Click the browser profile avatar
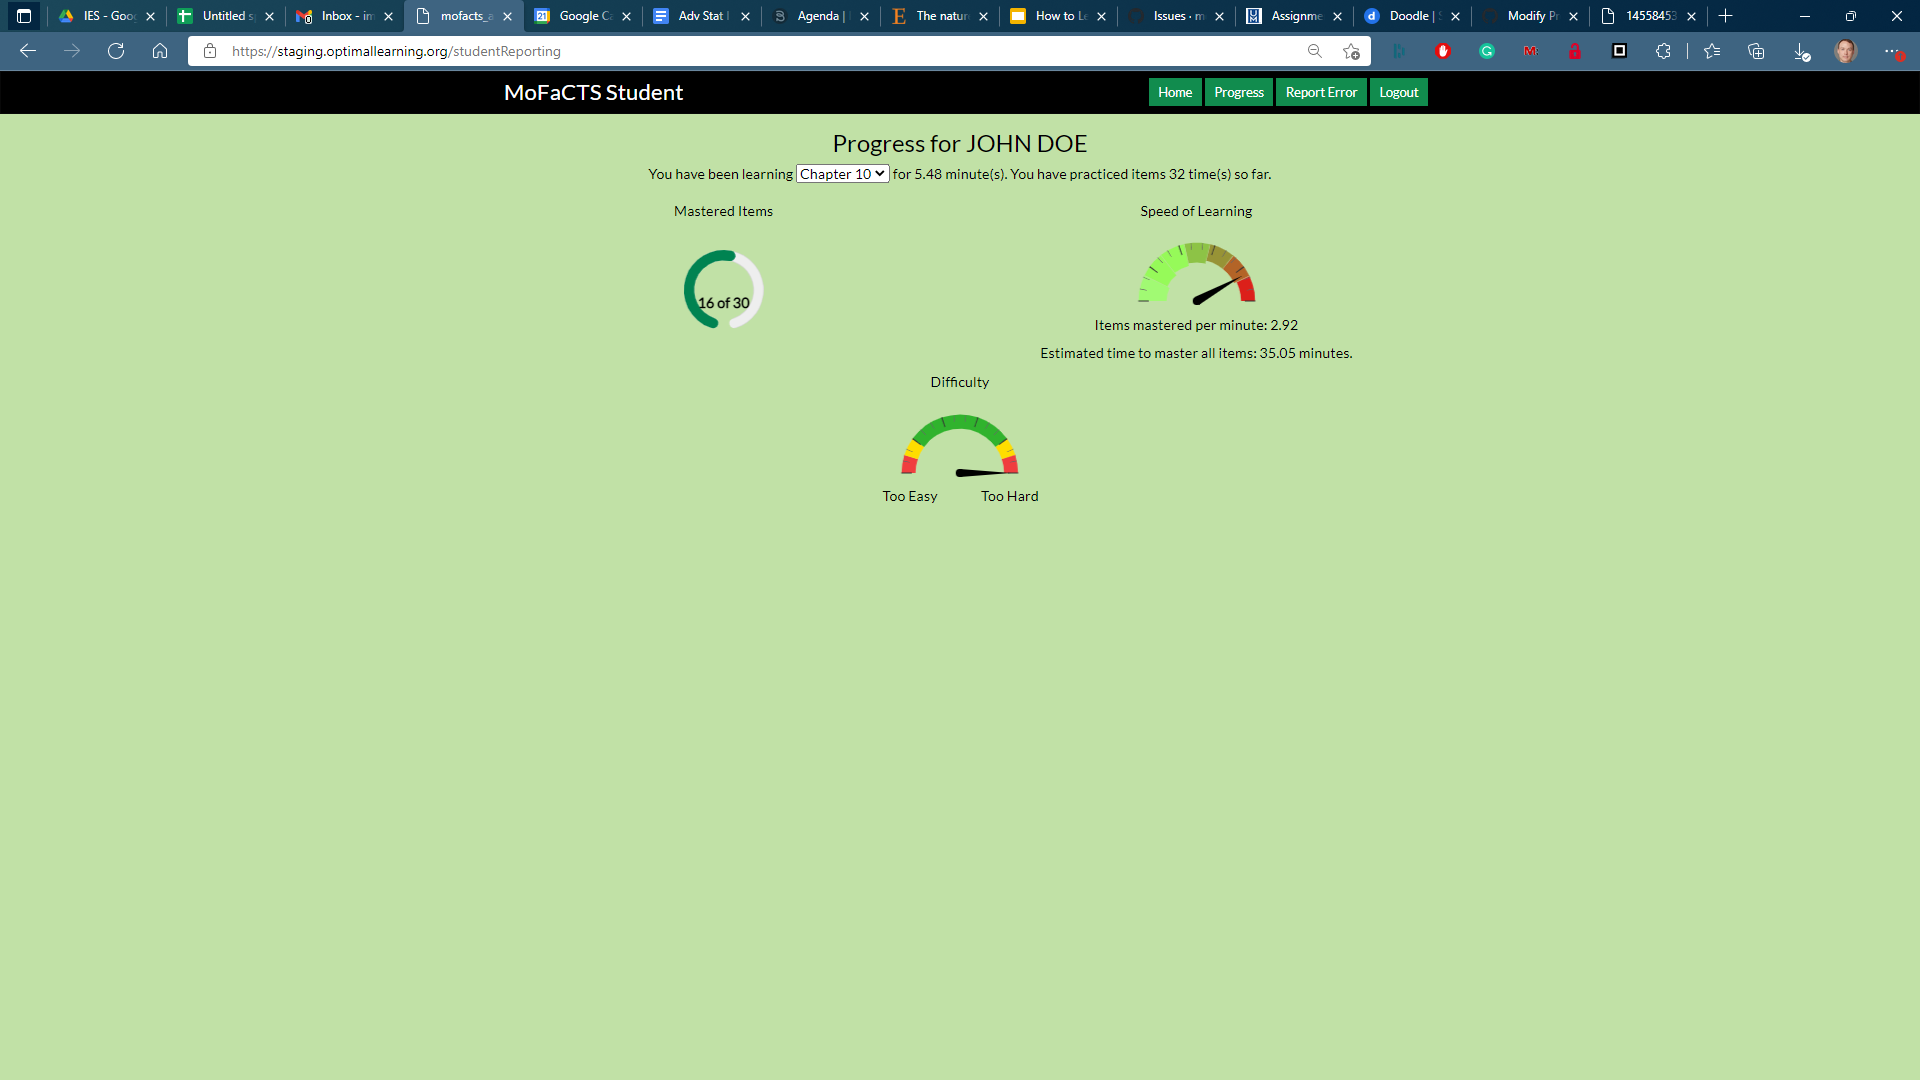 click(1846, 51)
